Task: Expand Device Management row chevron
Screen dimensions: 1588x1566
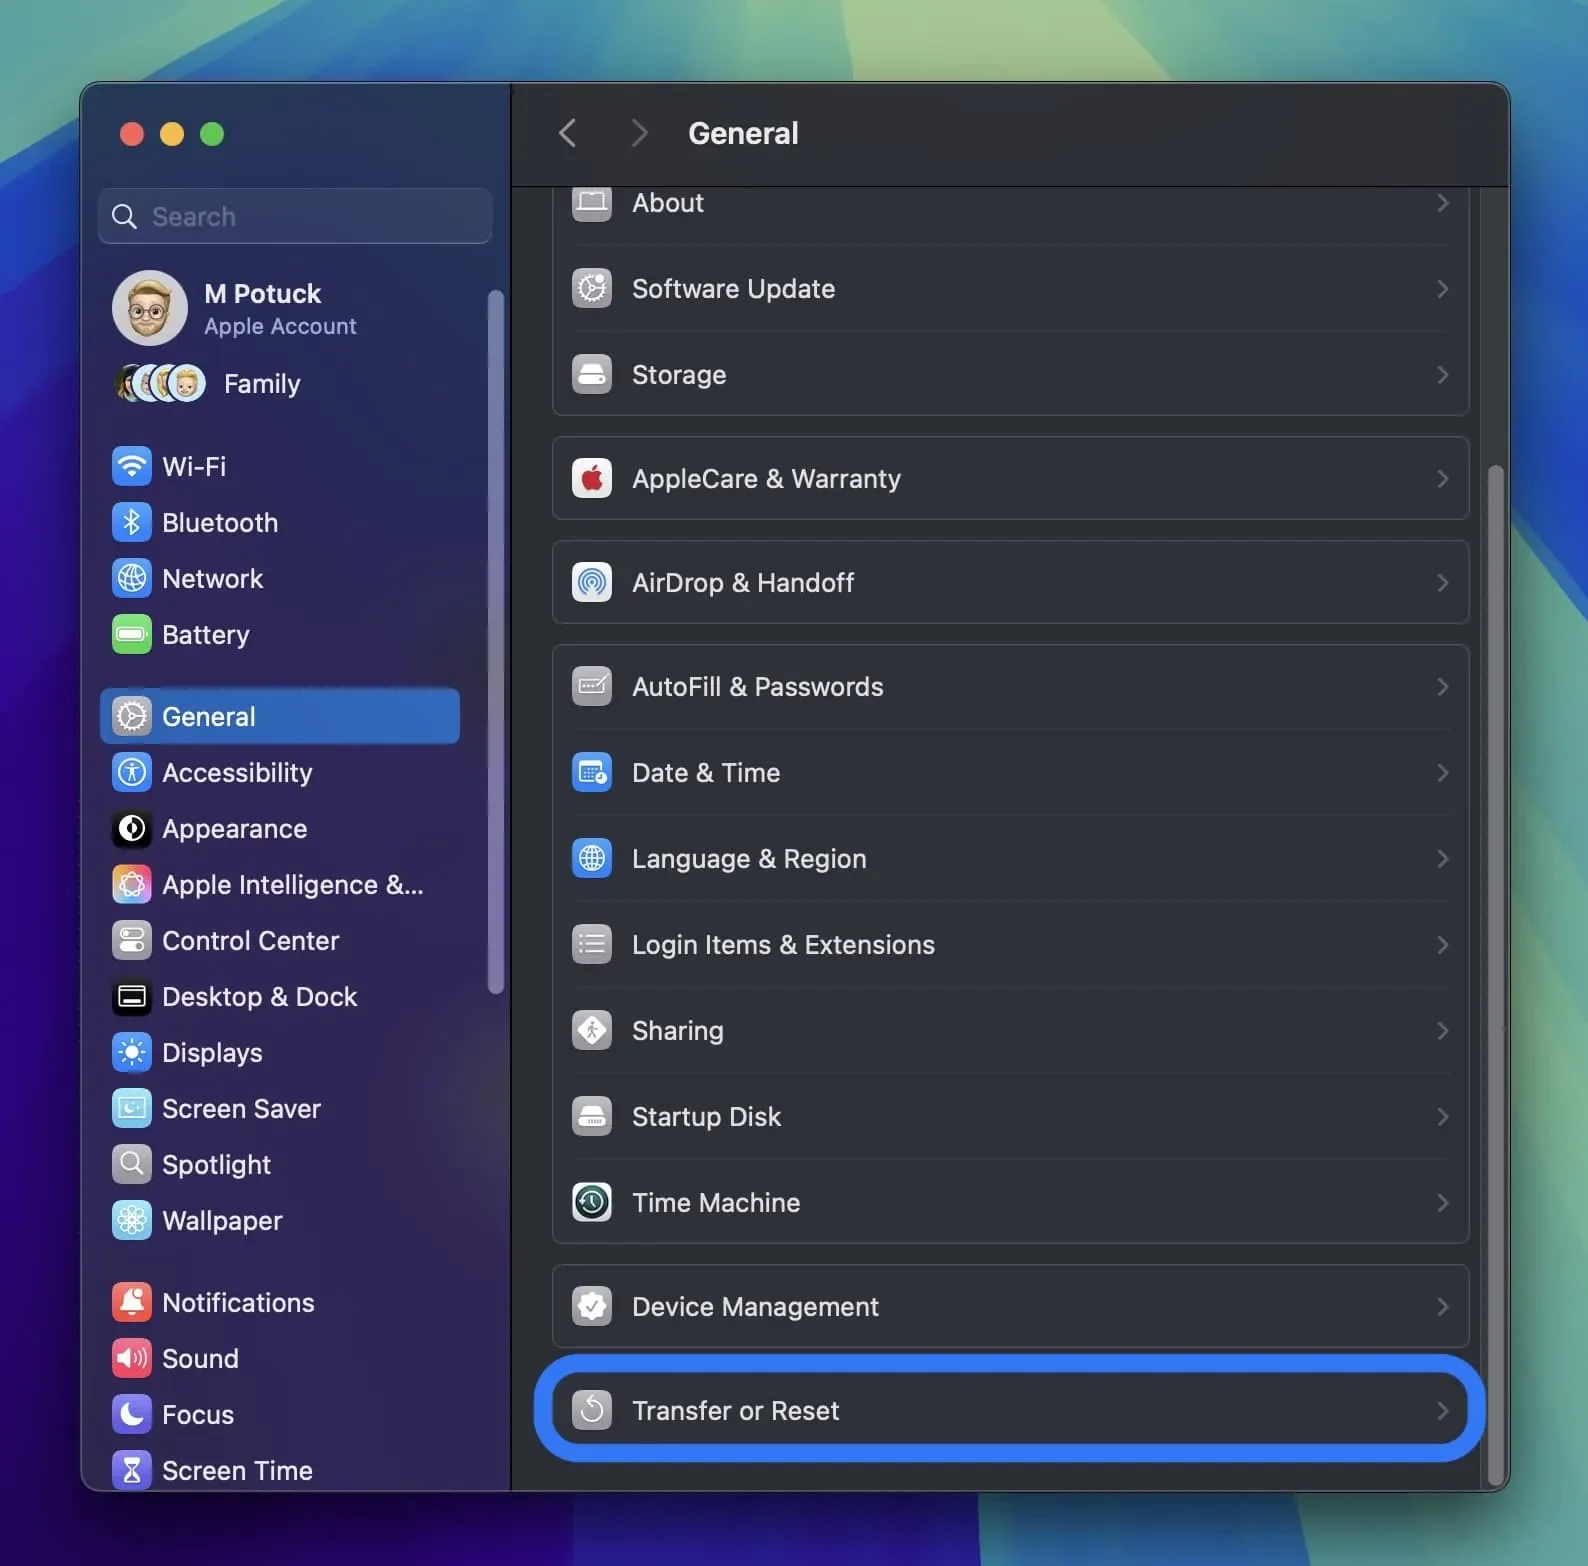Action: (x=1442, y=1306)
